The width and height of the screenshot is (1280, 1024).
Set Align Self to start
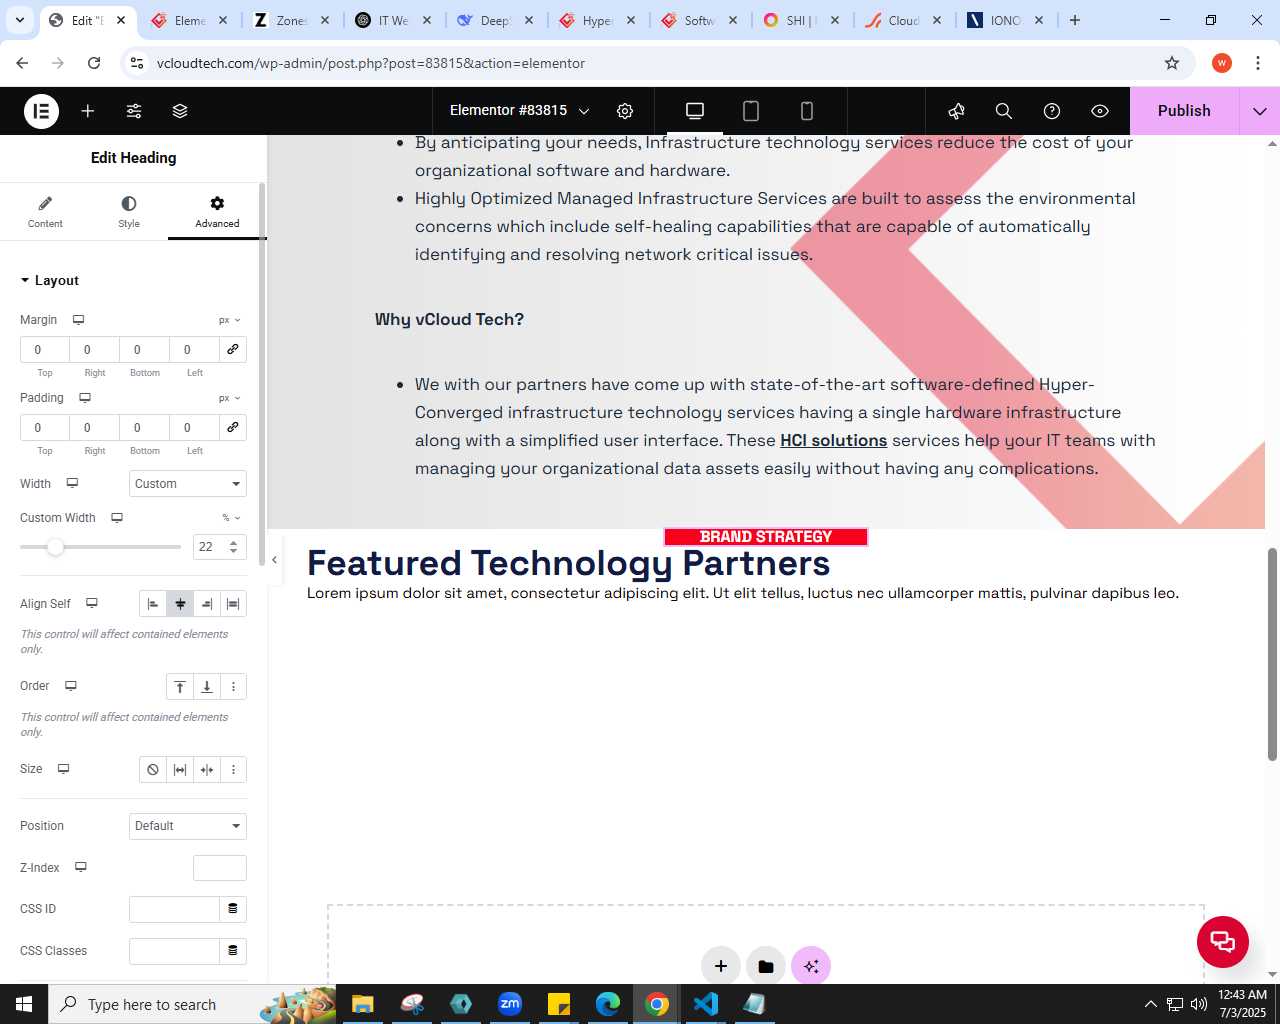pos(153,604)
